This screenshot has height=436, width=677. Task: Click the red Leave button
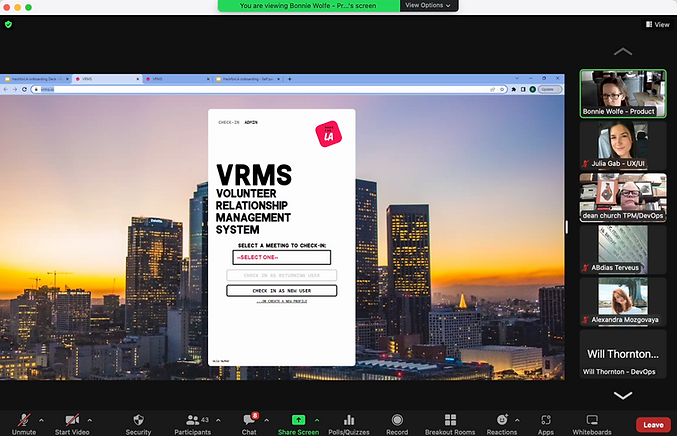coord(653,425)
